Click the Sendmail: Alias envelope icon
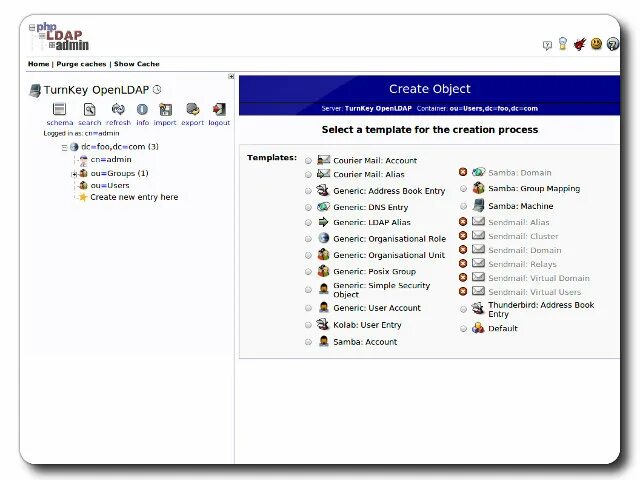The image size is (640, 480). pos(478,221)
